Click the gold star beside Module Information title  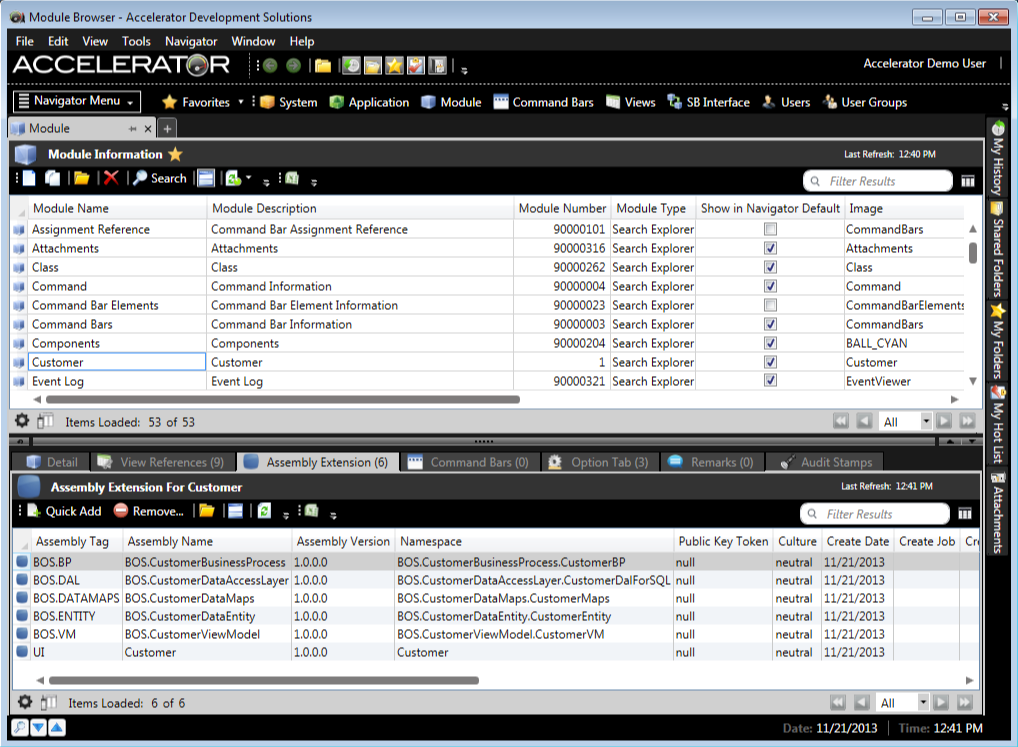tap(175, 154)
